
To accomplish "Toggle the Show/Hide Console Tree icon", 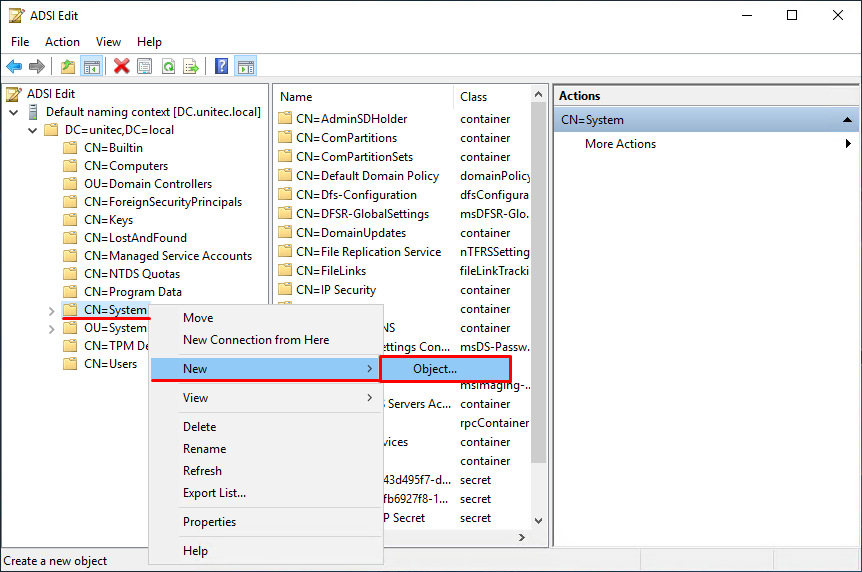I will click(x=92, y=67).
